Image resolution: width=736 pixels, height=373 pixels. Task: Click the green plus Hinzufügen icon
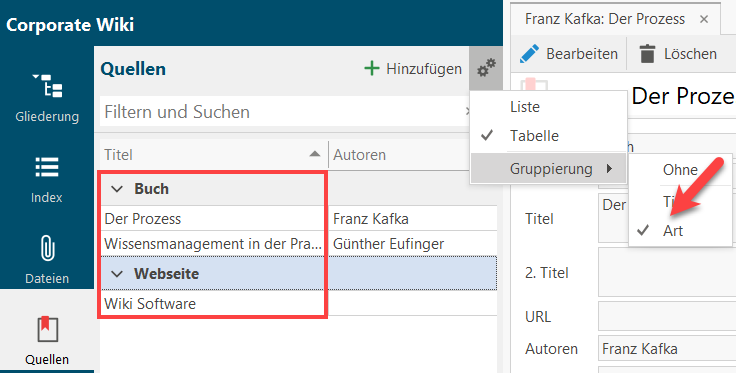coord(372,69)
